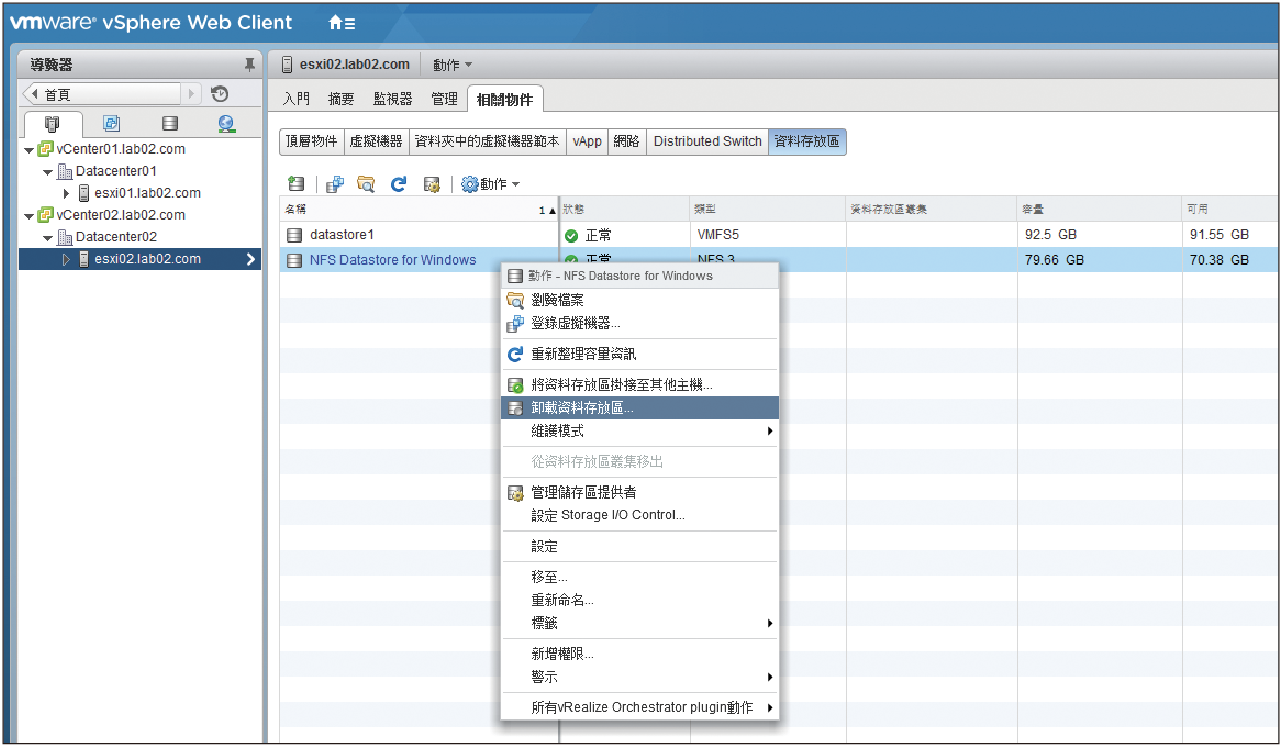Click datastore icon beside datastore1
This screenshot has width=1283, height=748.
[294, 235]
